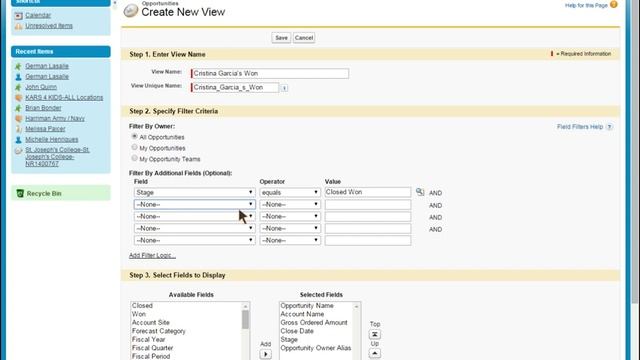This screenshot has width=640, height=360.
Task: Select the All Opportunities radio button
Action: point(134,136)
